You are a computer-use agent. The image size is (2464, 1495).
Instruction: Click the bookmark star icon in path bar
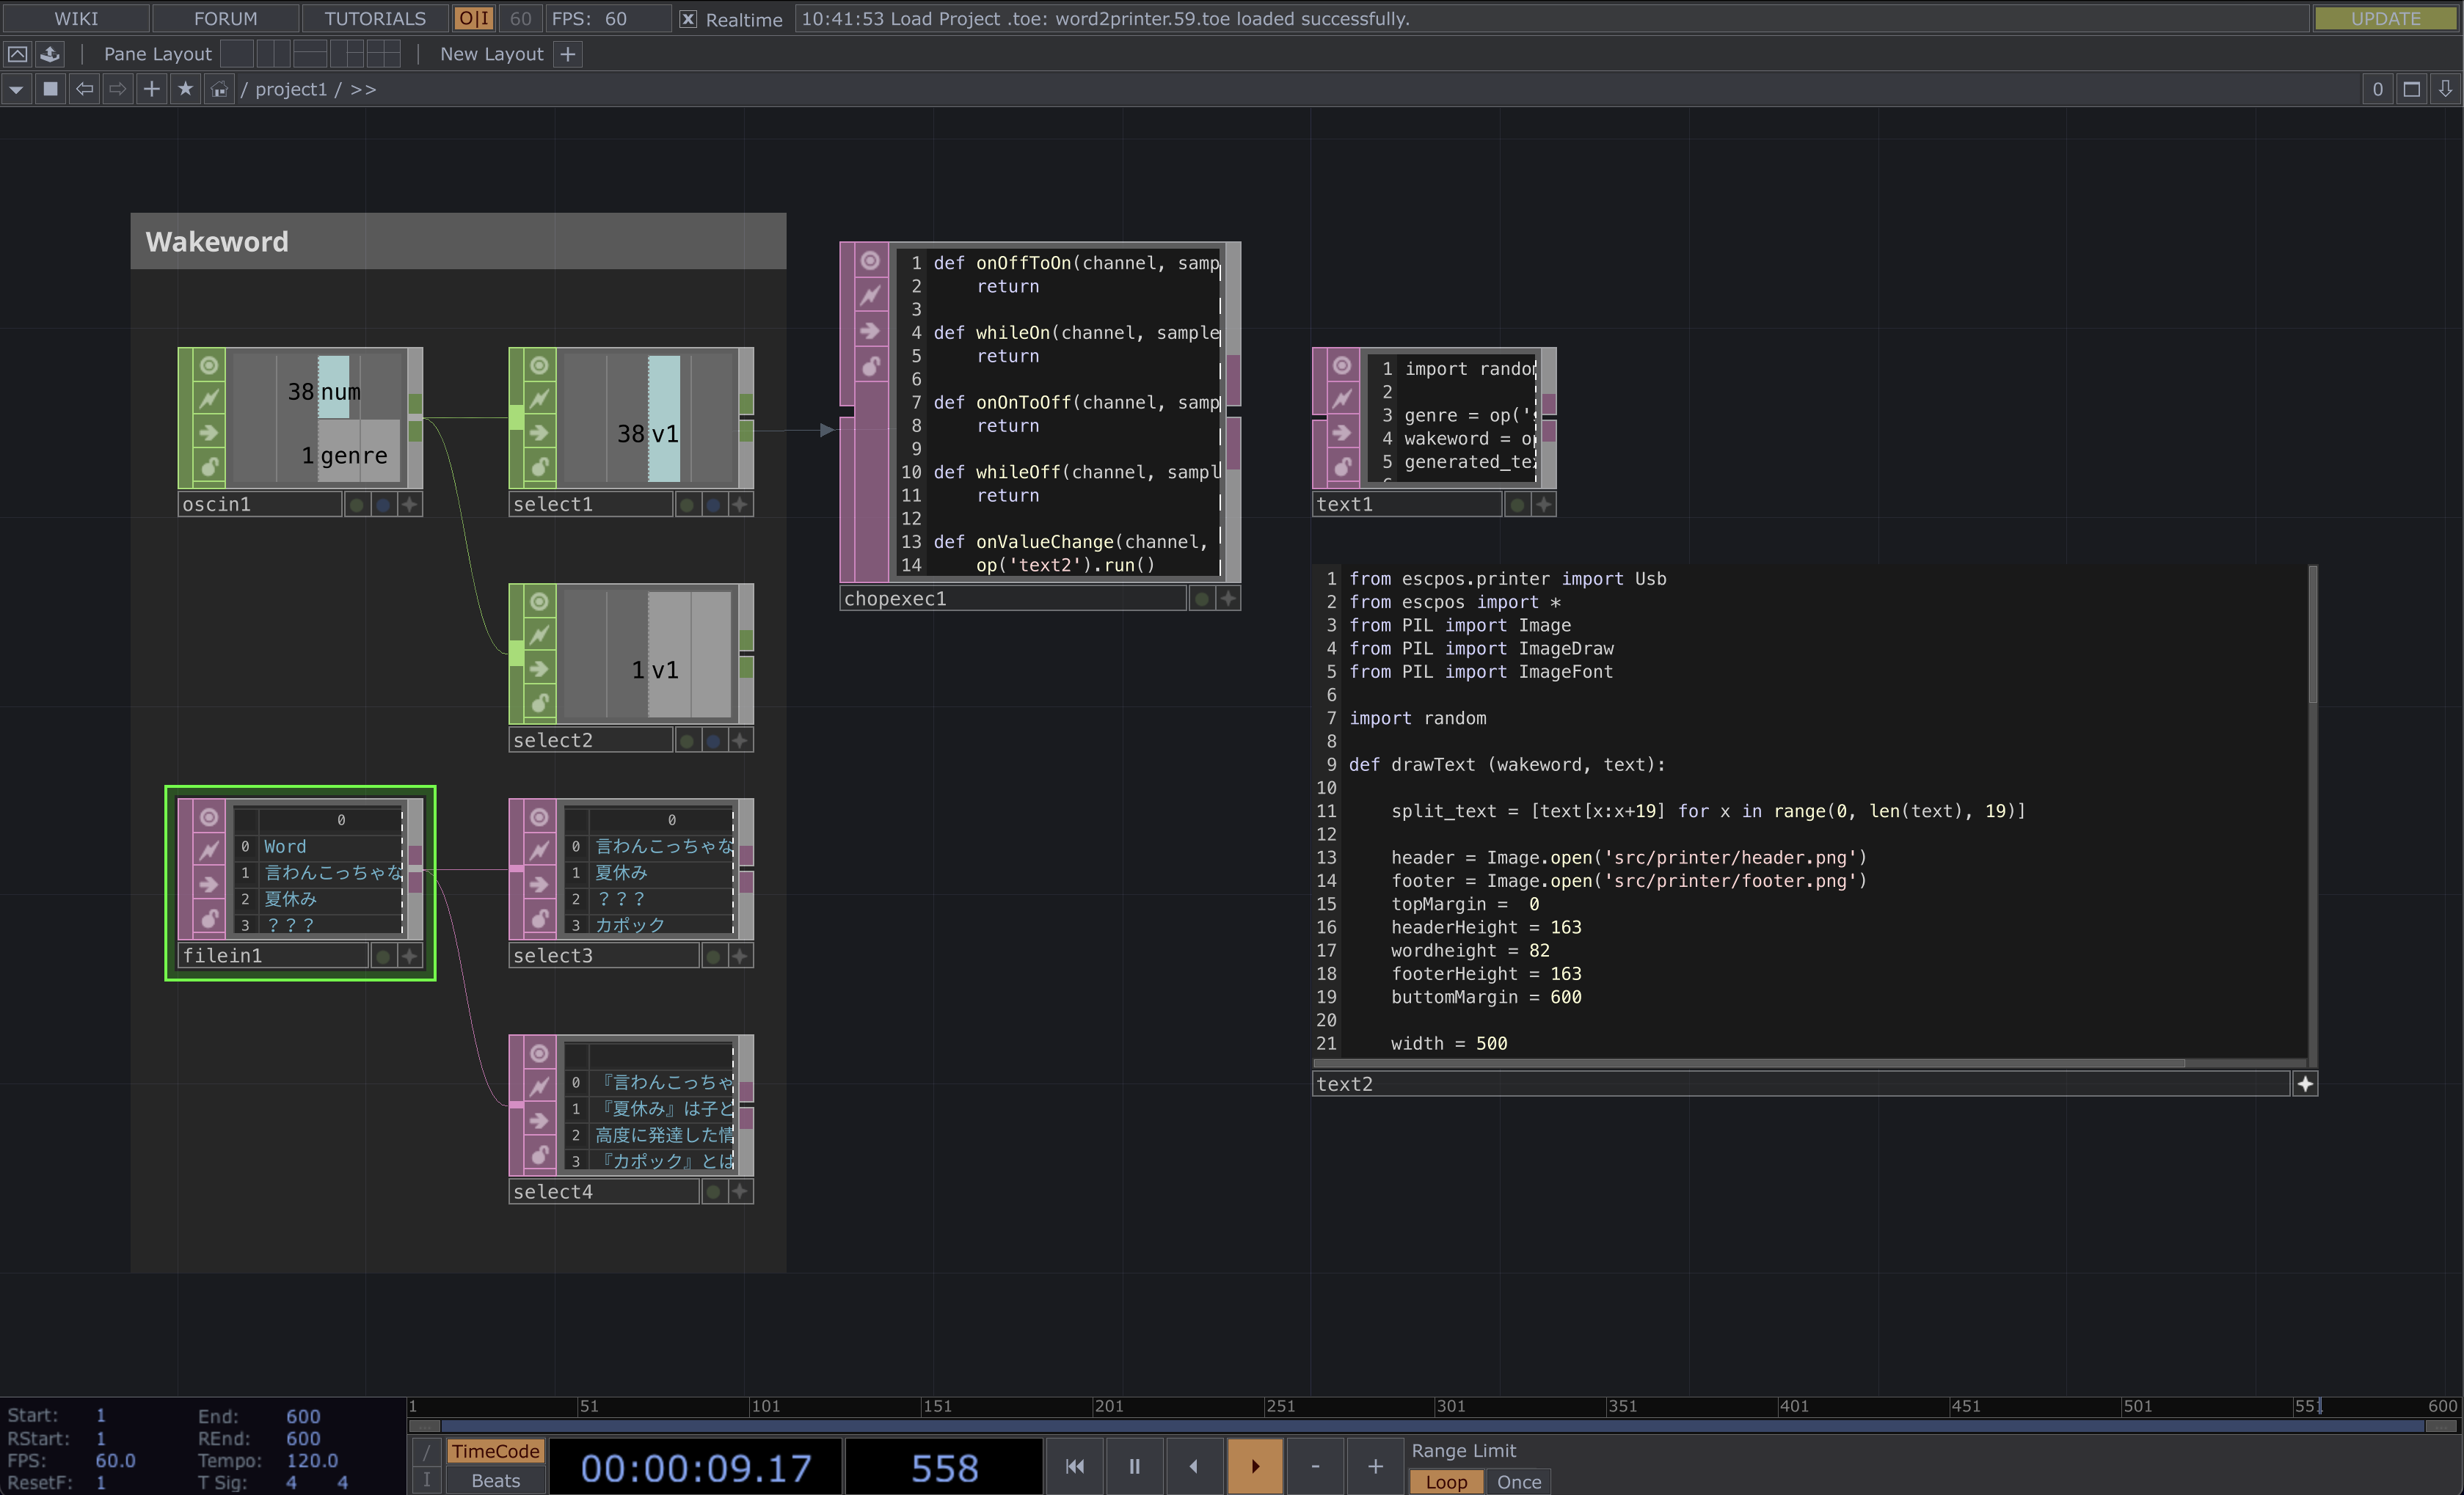(x=185, y=89)
